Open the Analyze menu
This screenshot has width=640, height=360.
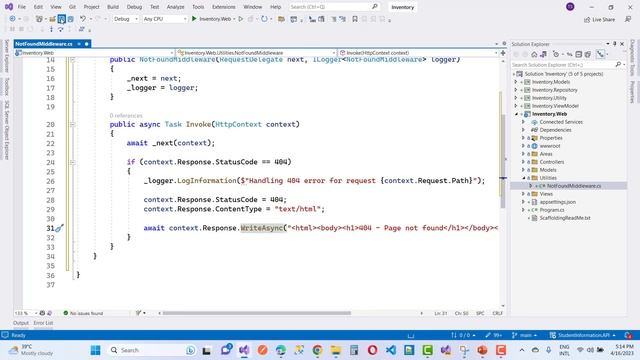[x=176, y=7]
